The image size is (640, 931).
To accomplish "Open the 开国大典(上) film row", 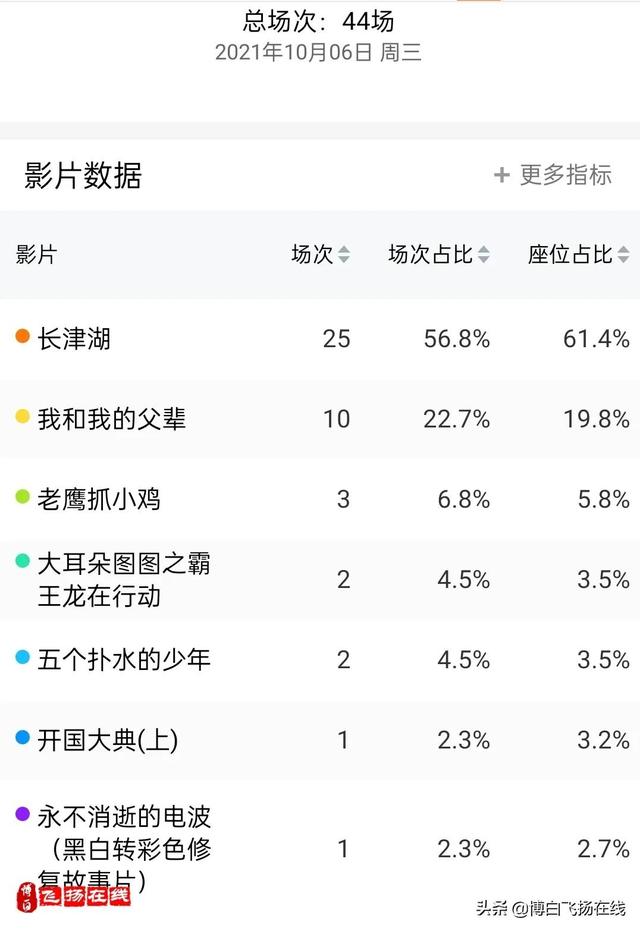I will 320,740.
